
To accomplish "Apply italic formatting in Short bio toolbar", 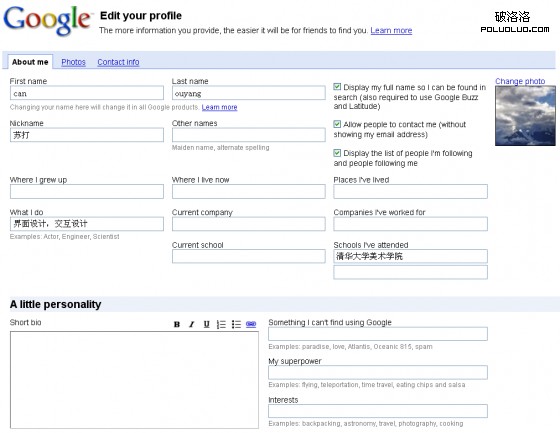I will pos(192,324).
